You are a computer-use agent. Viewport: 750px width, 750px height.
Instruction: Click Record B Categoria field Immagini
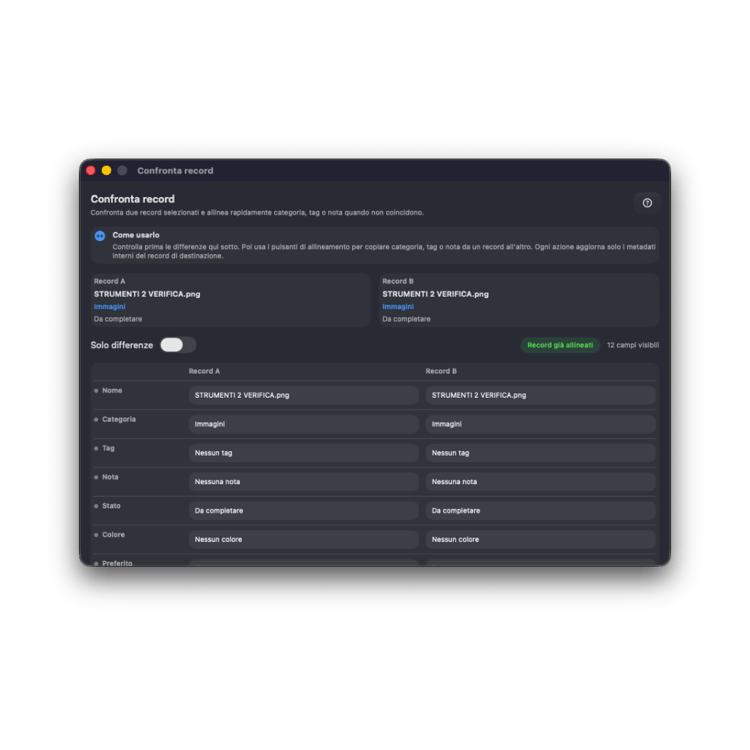[540, 424]
